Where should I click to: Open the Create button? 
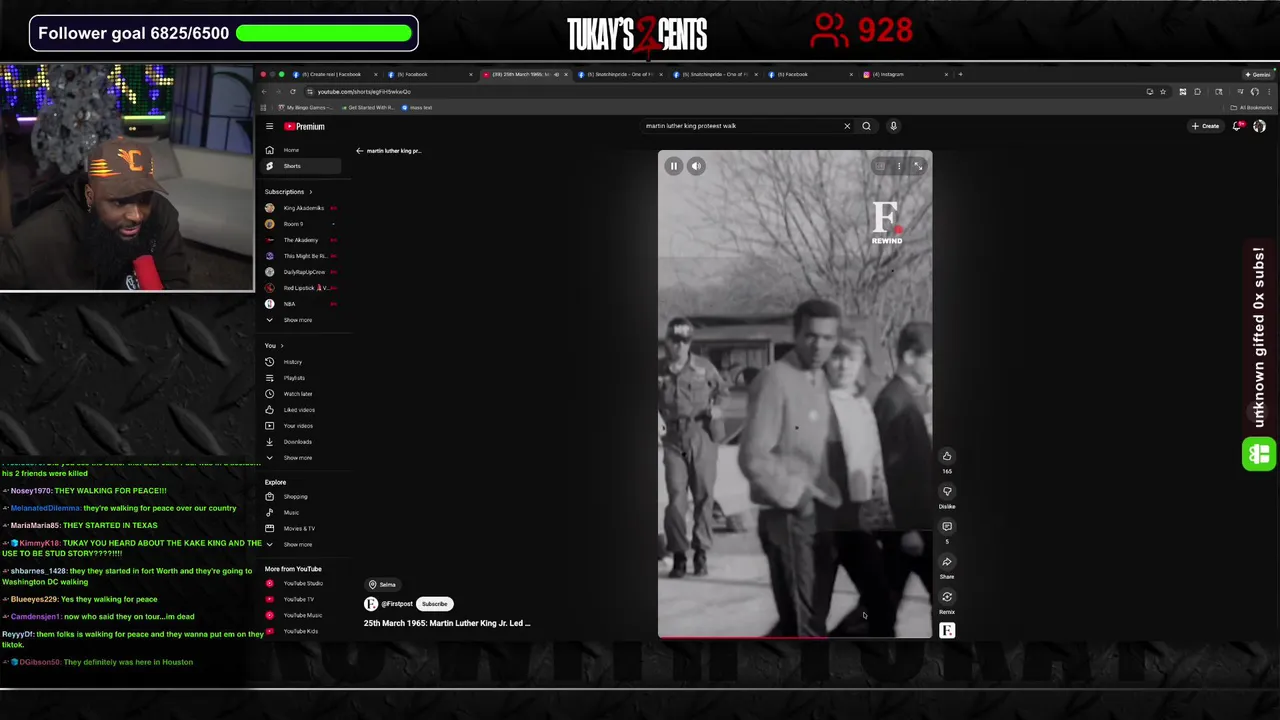coord(1206,126)
